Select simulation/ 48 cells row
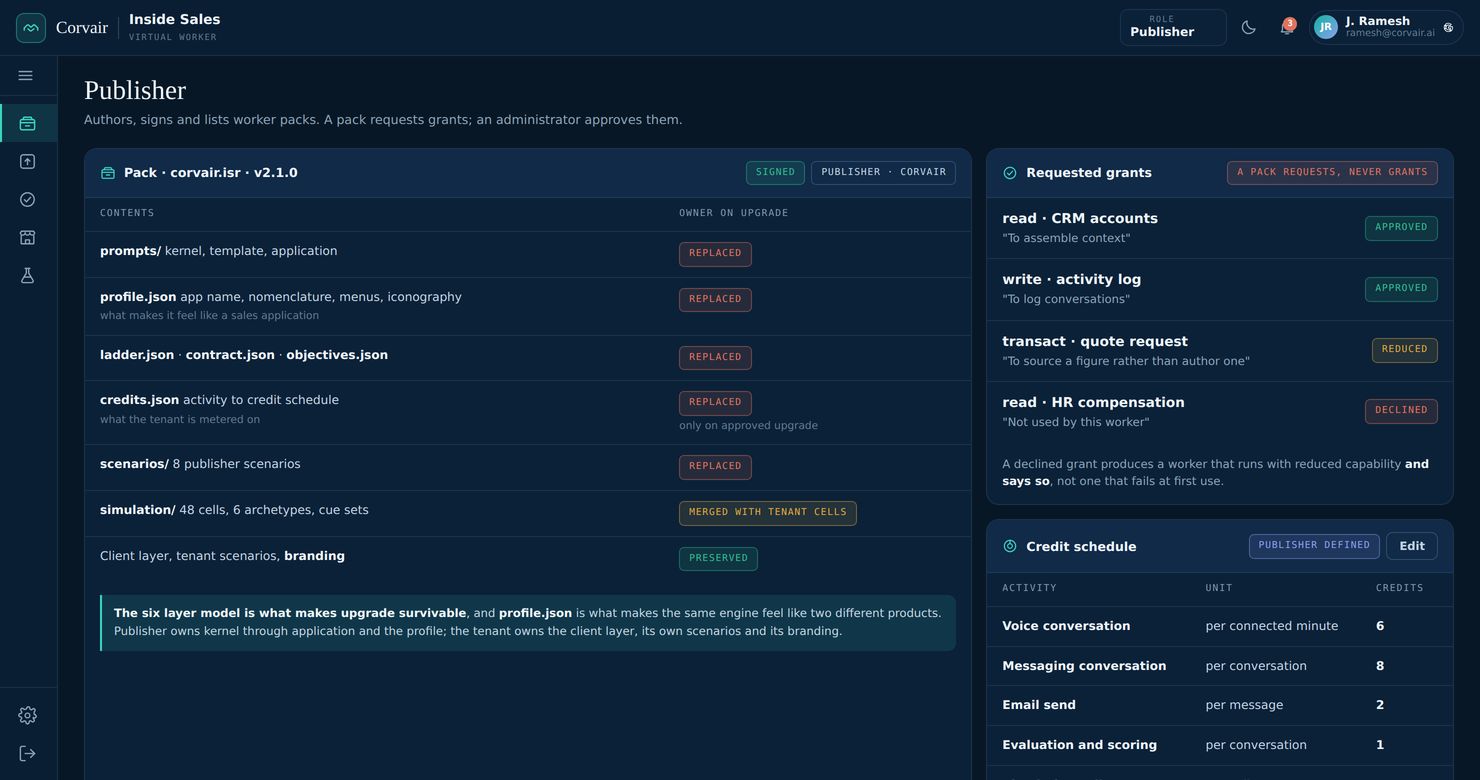This screenshot has height=780, width=1480. click(528, 513)
